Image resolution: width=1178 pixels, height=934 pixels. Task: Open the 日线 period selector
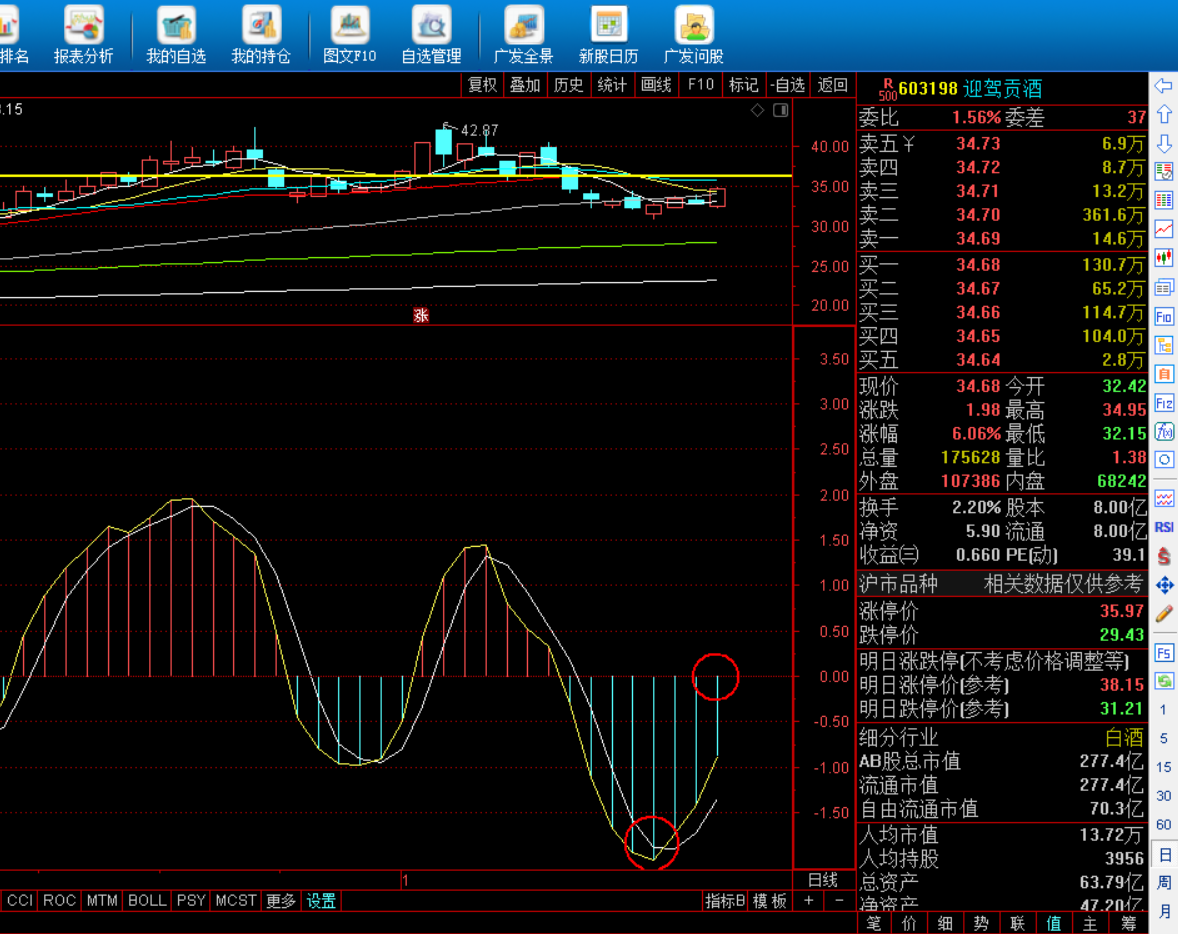[822, 880]
